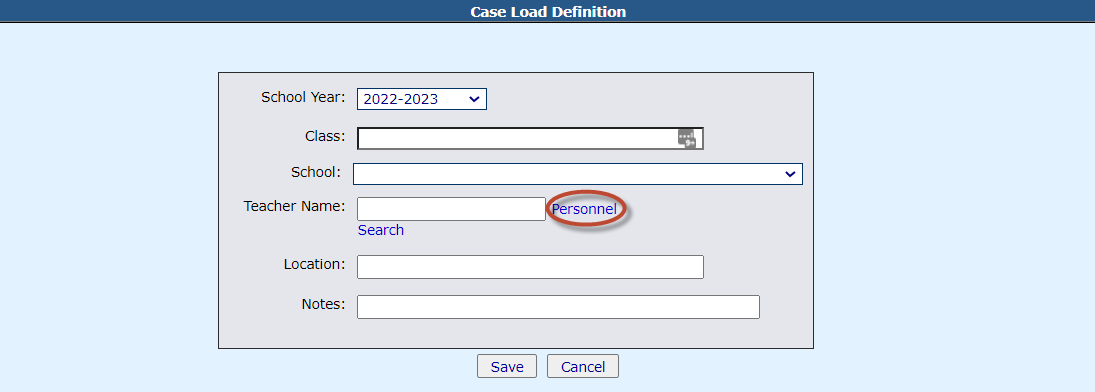Click the School dropdown chevron arrow
The height and width of the screenshot is (392, 1095).
click(x=791, y=174)
